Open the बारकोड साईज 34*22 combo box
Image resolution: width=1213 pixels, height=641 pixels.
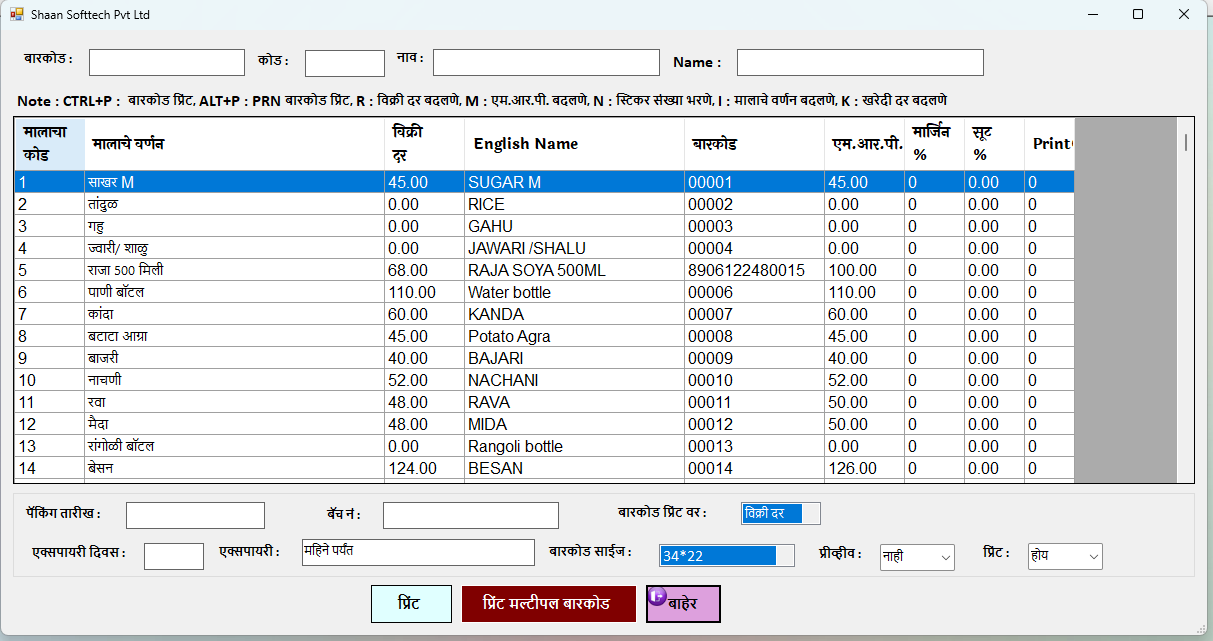point(726,556)
